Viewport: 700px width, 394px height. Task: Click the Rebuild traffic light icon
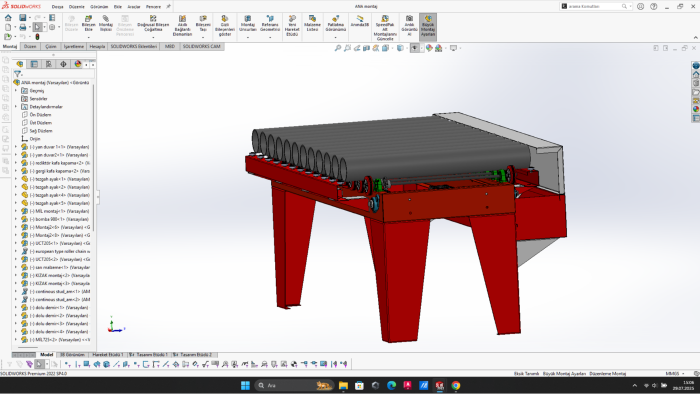[x=38, y=37]
